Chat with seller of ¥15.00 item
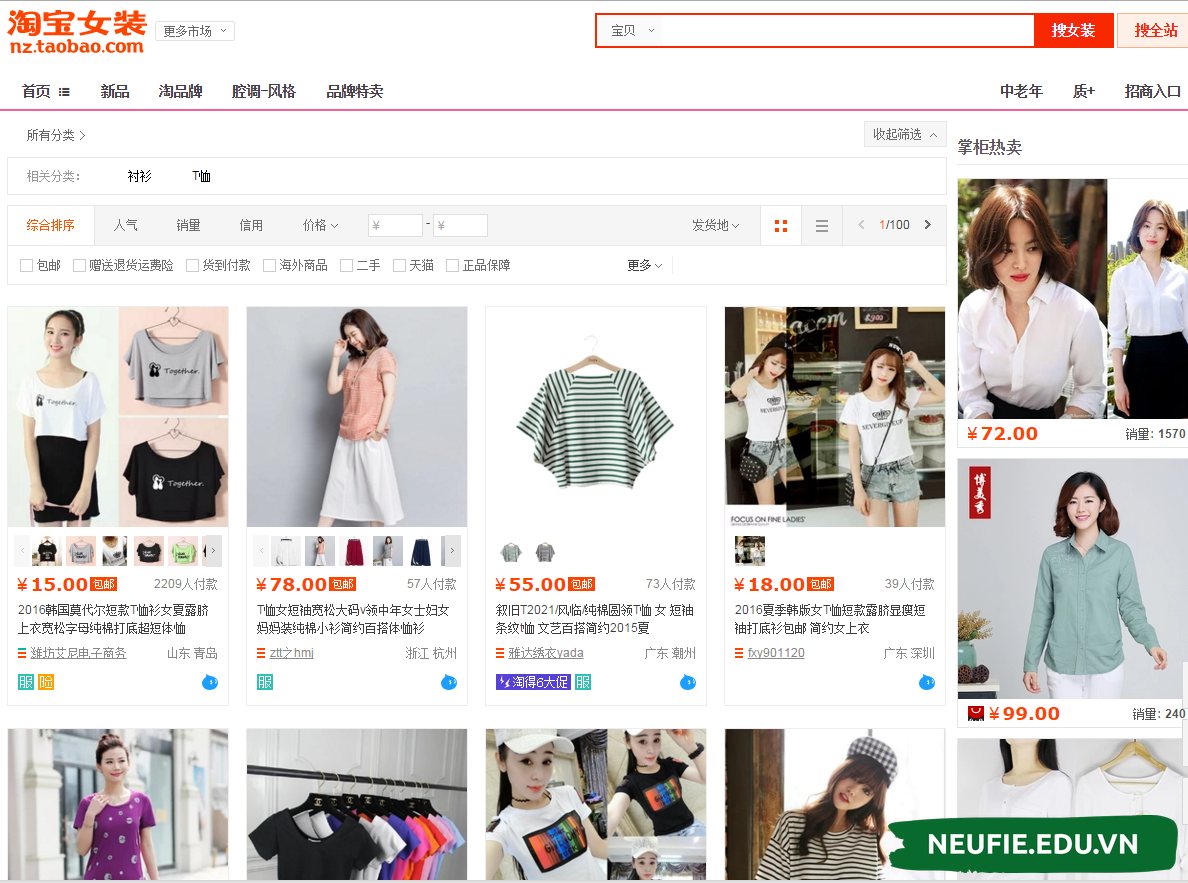 pyautogui.click(x=210, y=682)
